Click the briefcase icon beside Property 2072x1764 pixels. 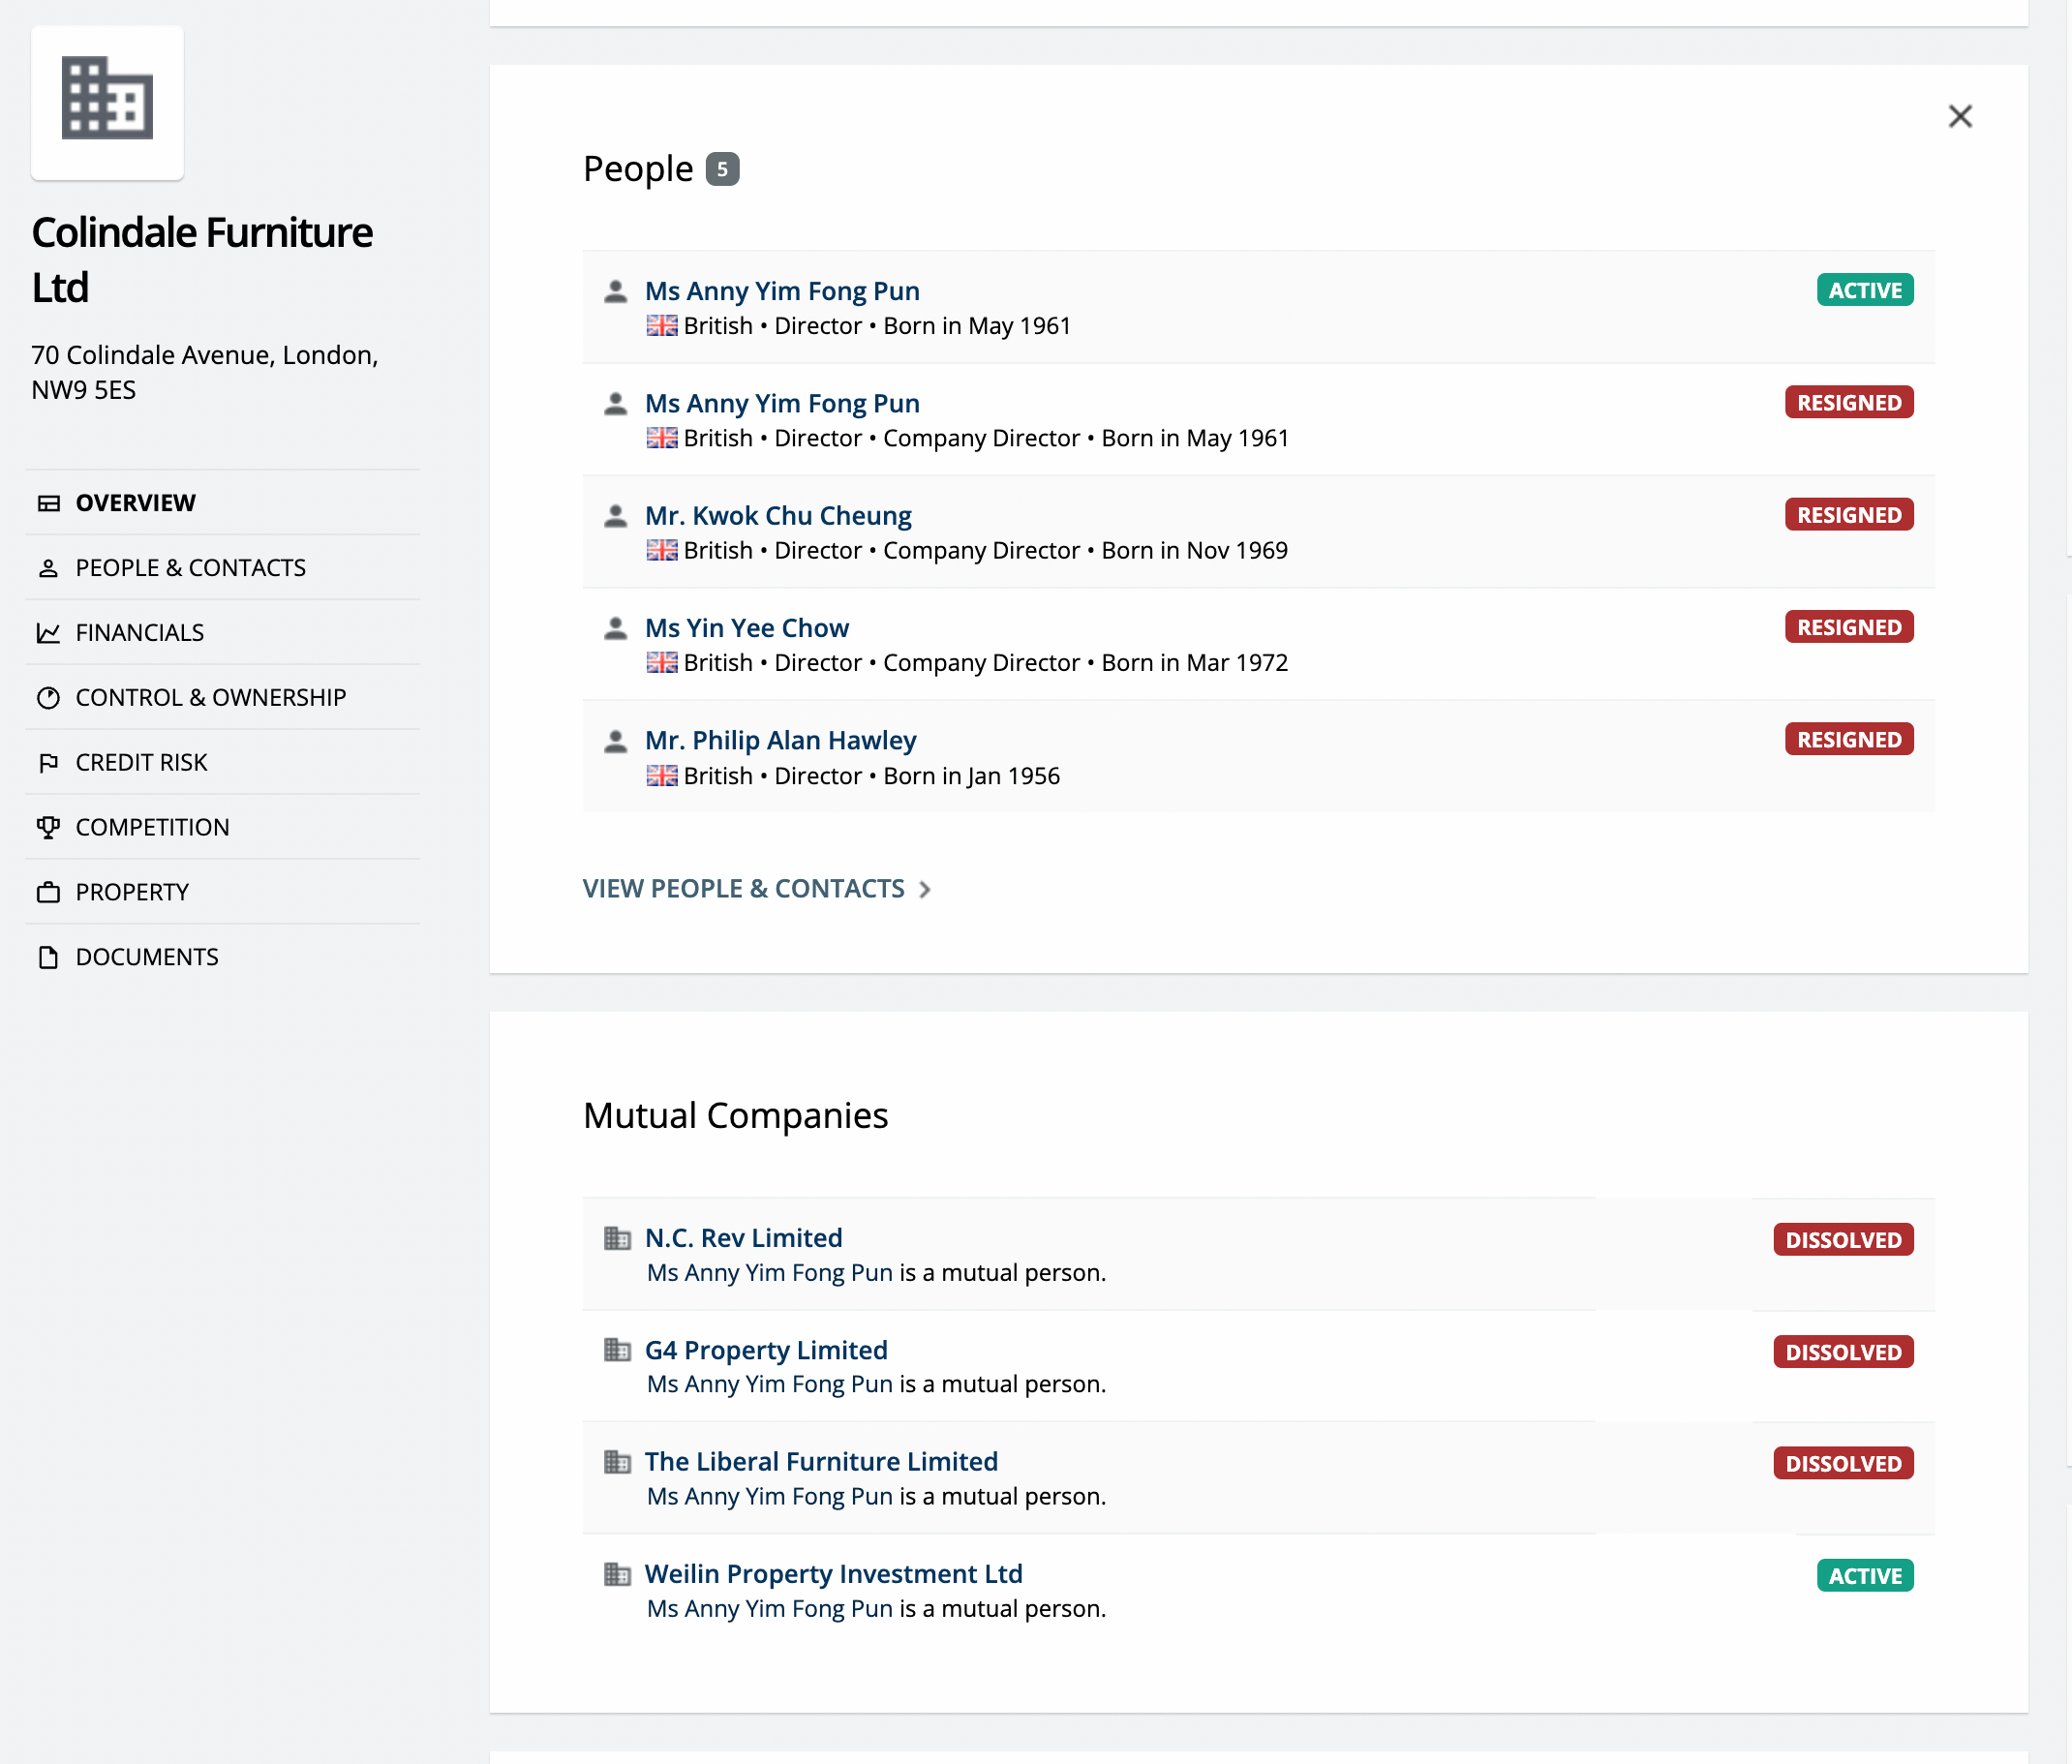click(48, 893)
